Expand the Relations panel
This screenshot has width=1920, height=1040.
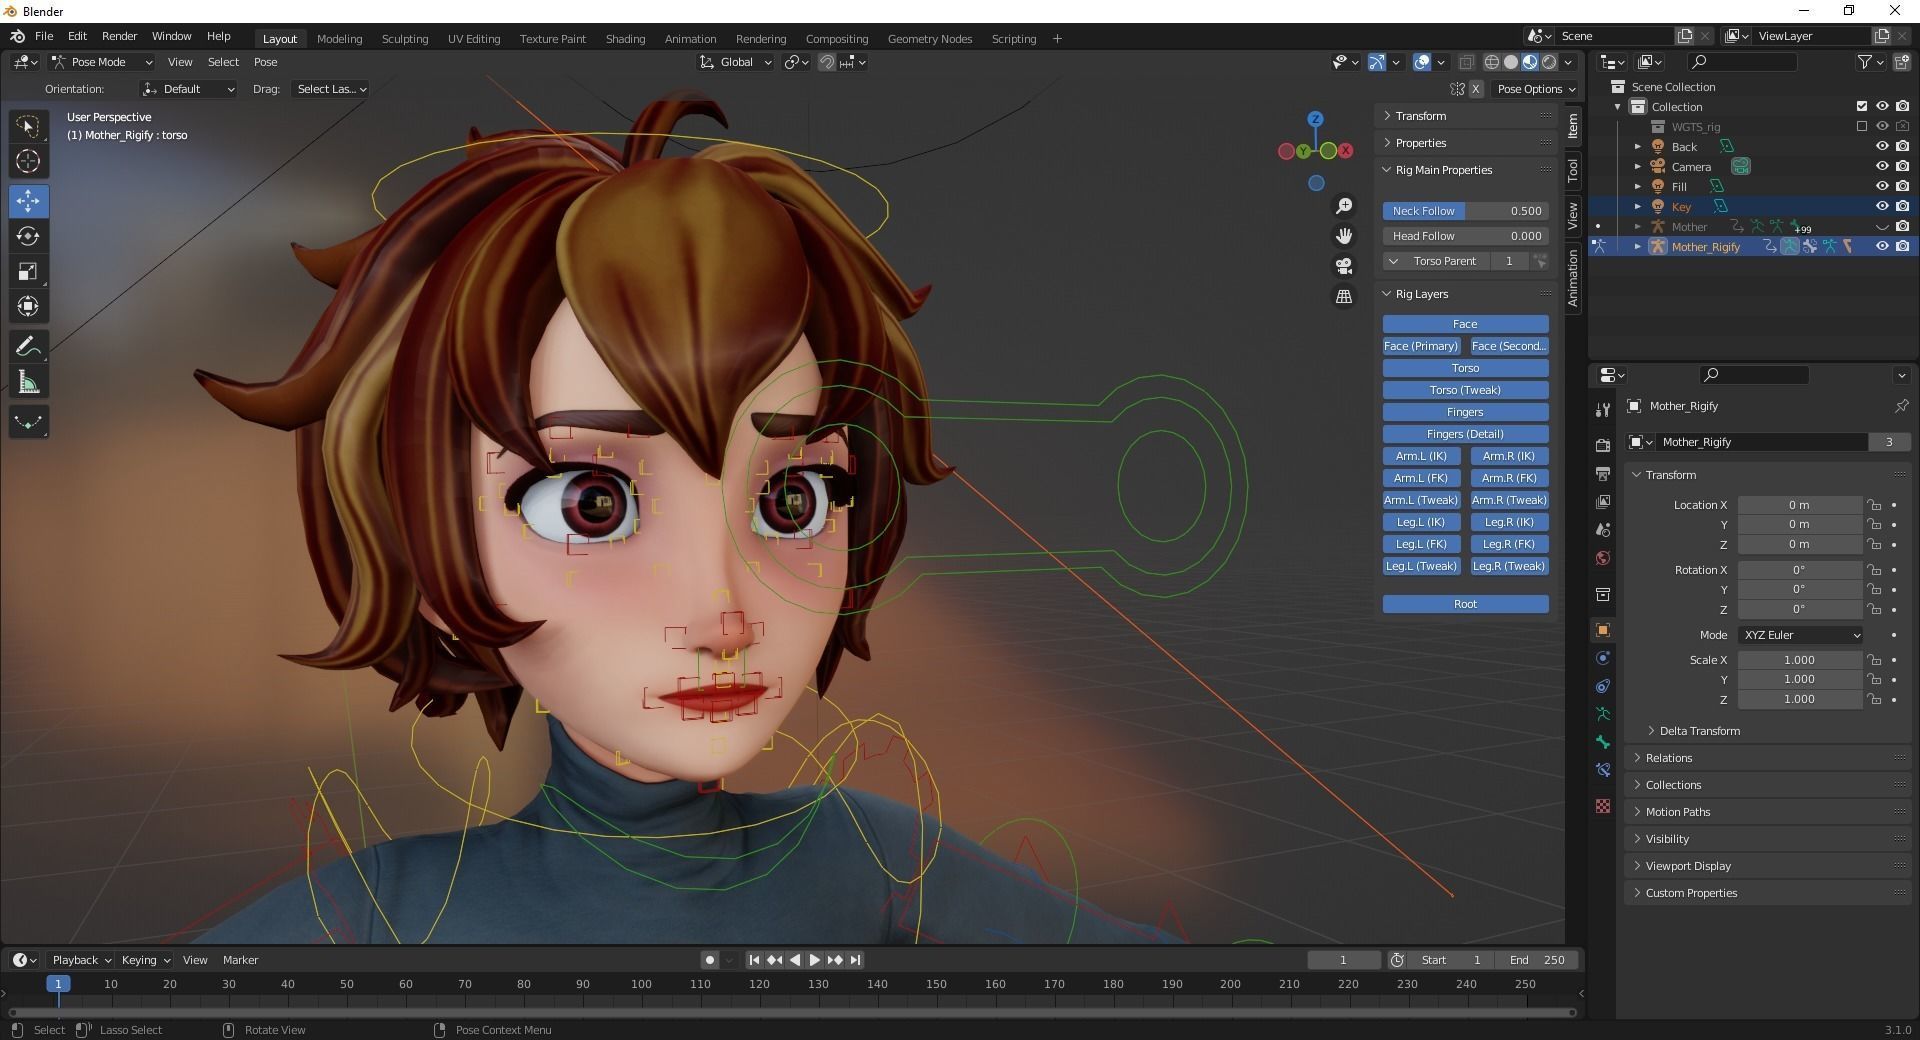1669,758
